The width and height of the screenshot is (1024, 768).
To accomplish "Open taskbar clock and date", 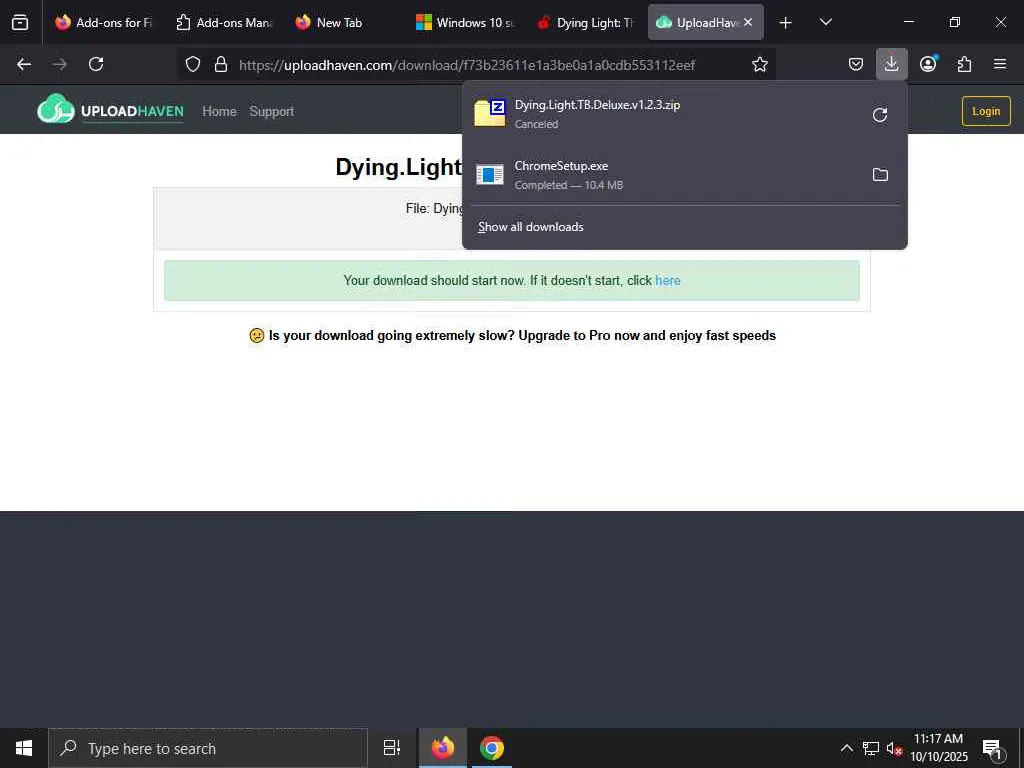I will (938, 748).
